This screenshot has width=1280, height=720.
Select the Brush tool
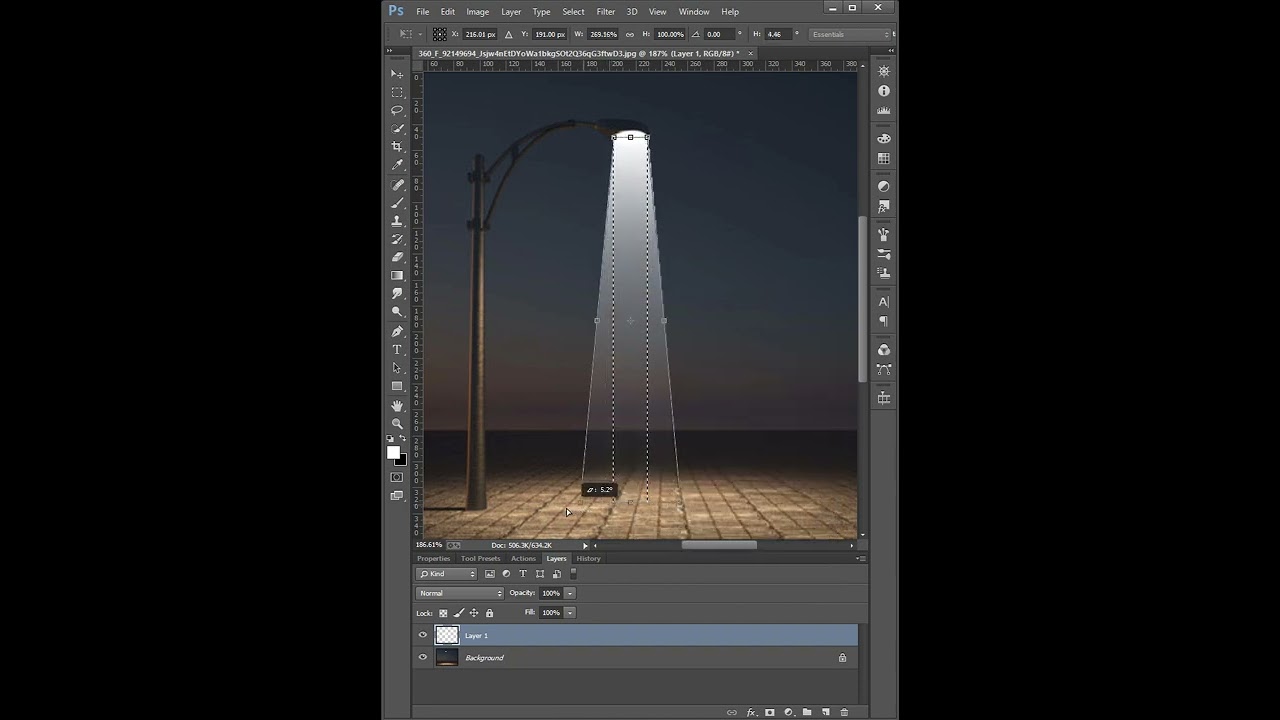point(397,203)
